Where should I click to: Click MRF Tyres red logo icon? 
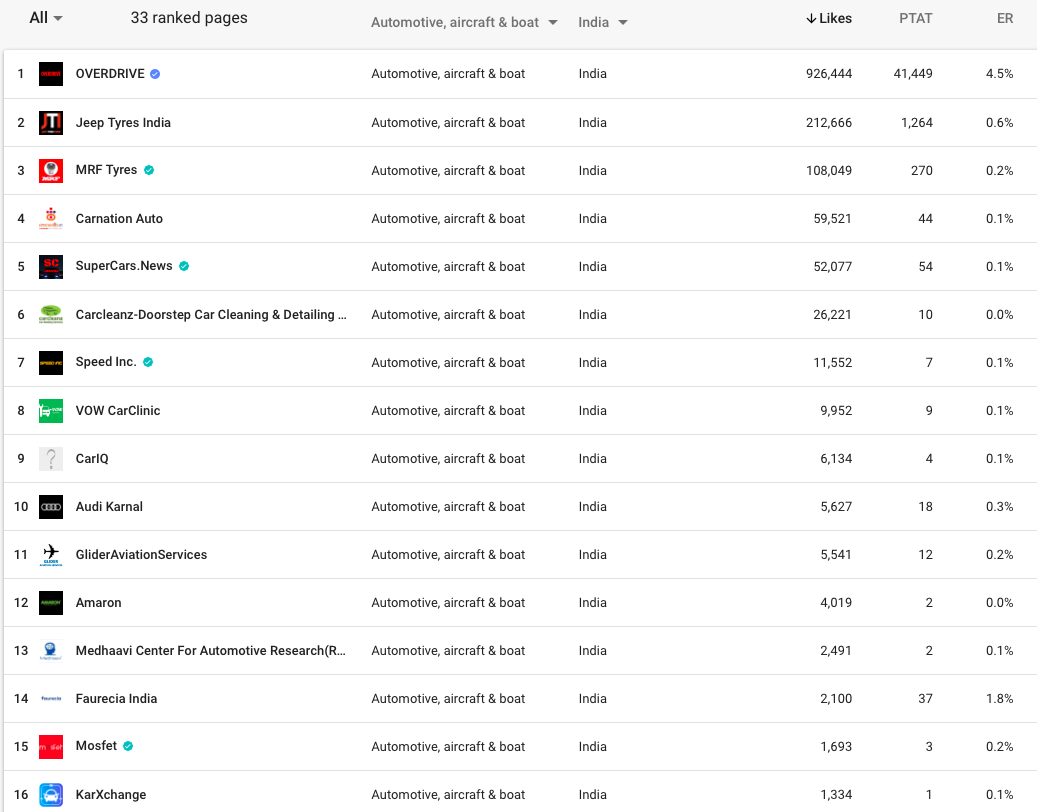click(x=51, y=171)
